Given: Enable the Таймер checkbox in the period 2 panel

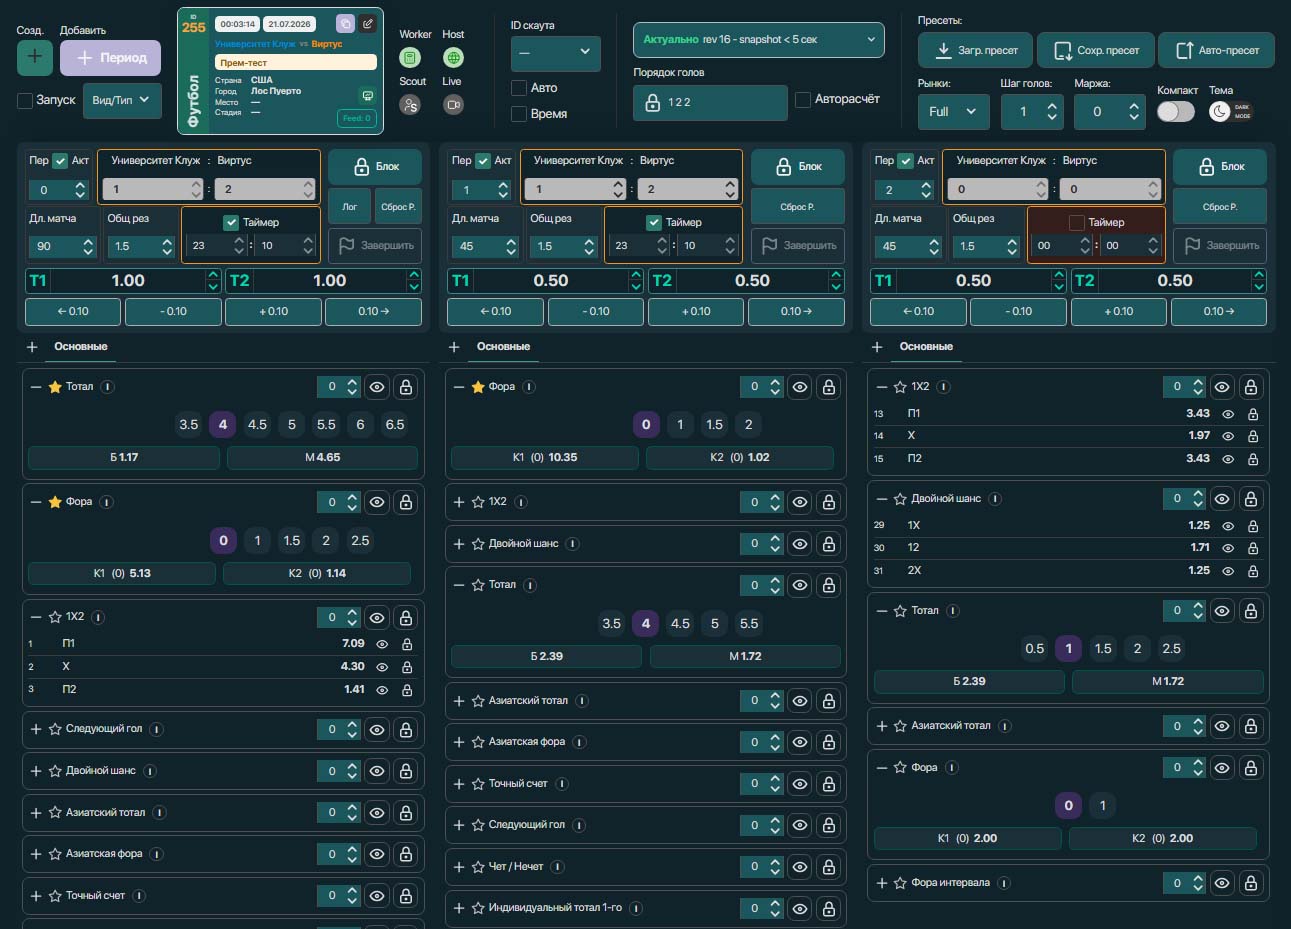Looking at the screenshot, I should [1077, 222].
